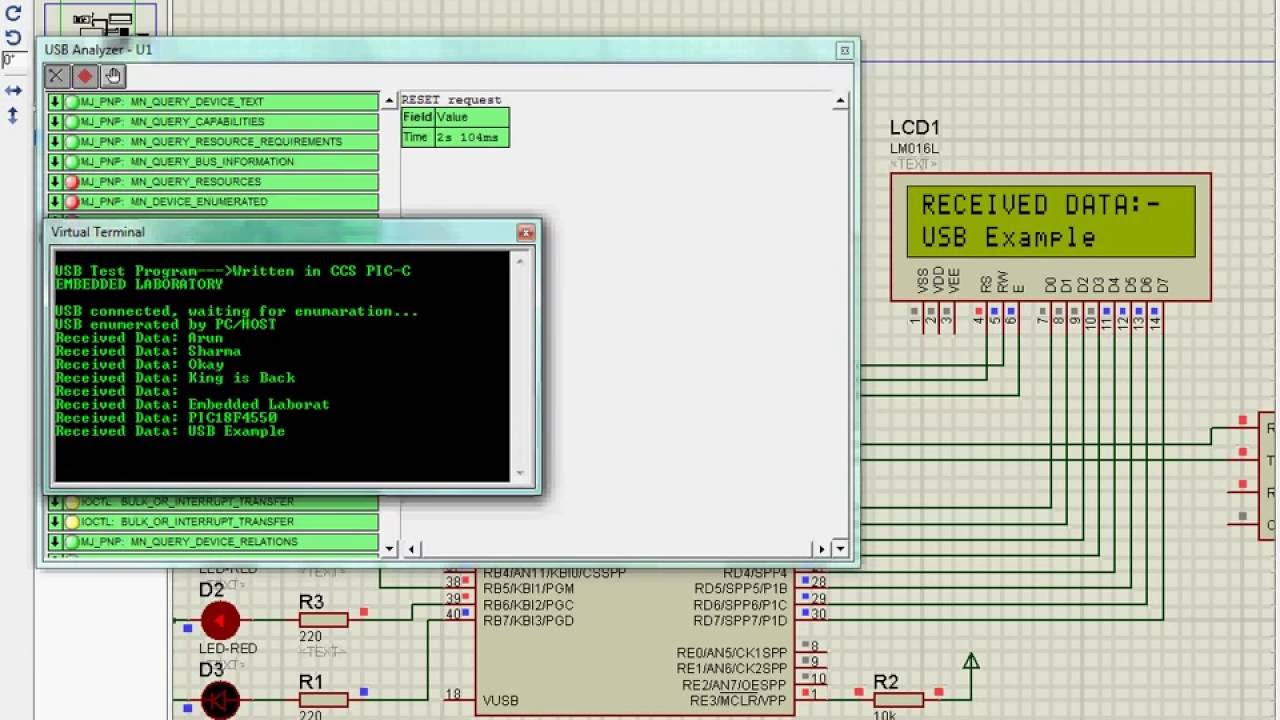Click the rotation angle input field
The width and height of the screenshot is (1280, 720).
(12, 62)
